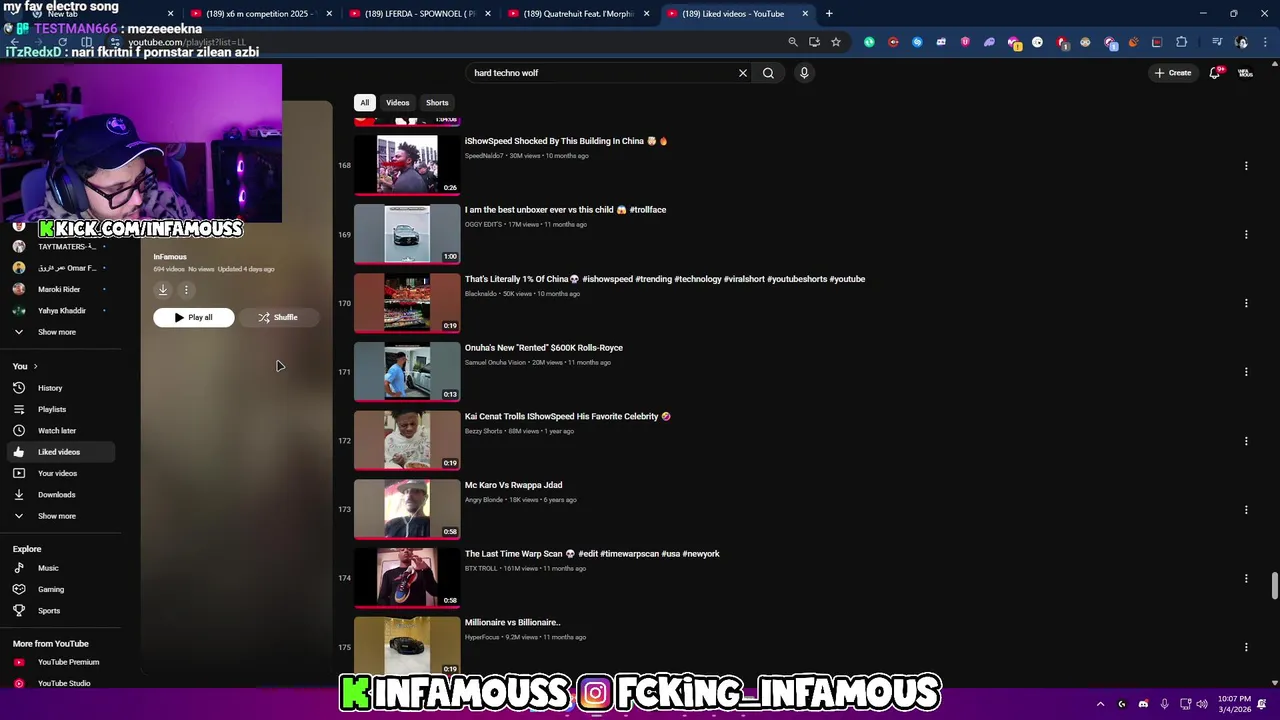Open Gaming under Explore

[x=60, y=590]
